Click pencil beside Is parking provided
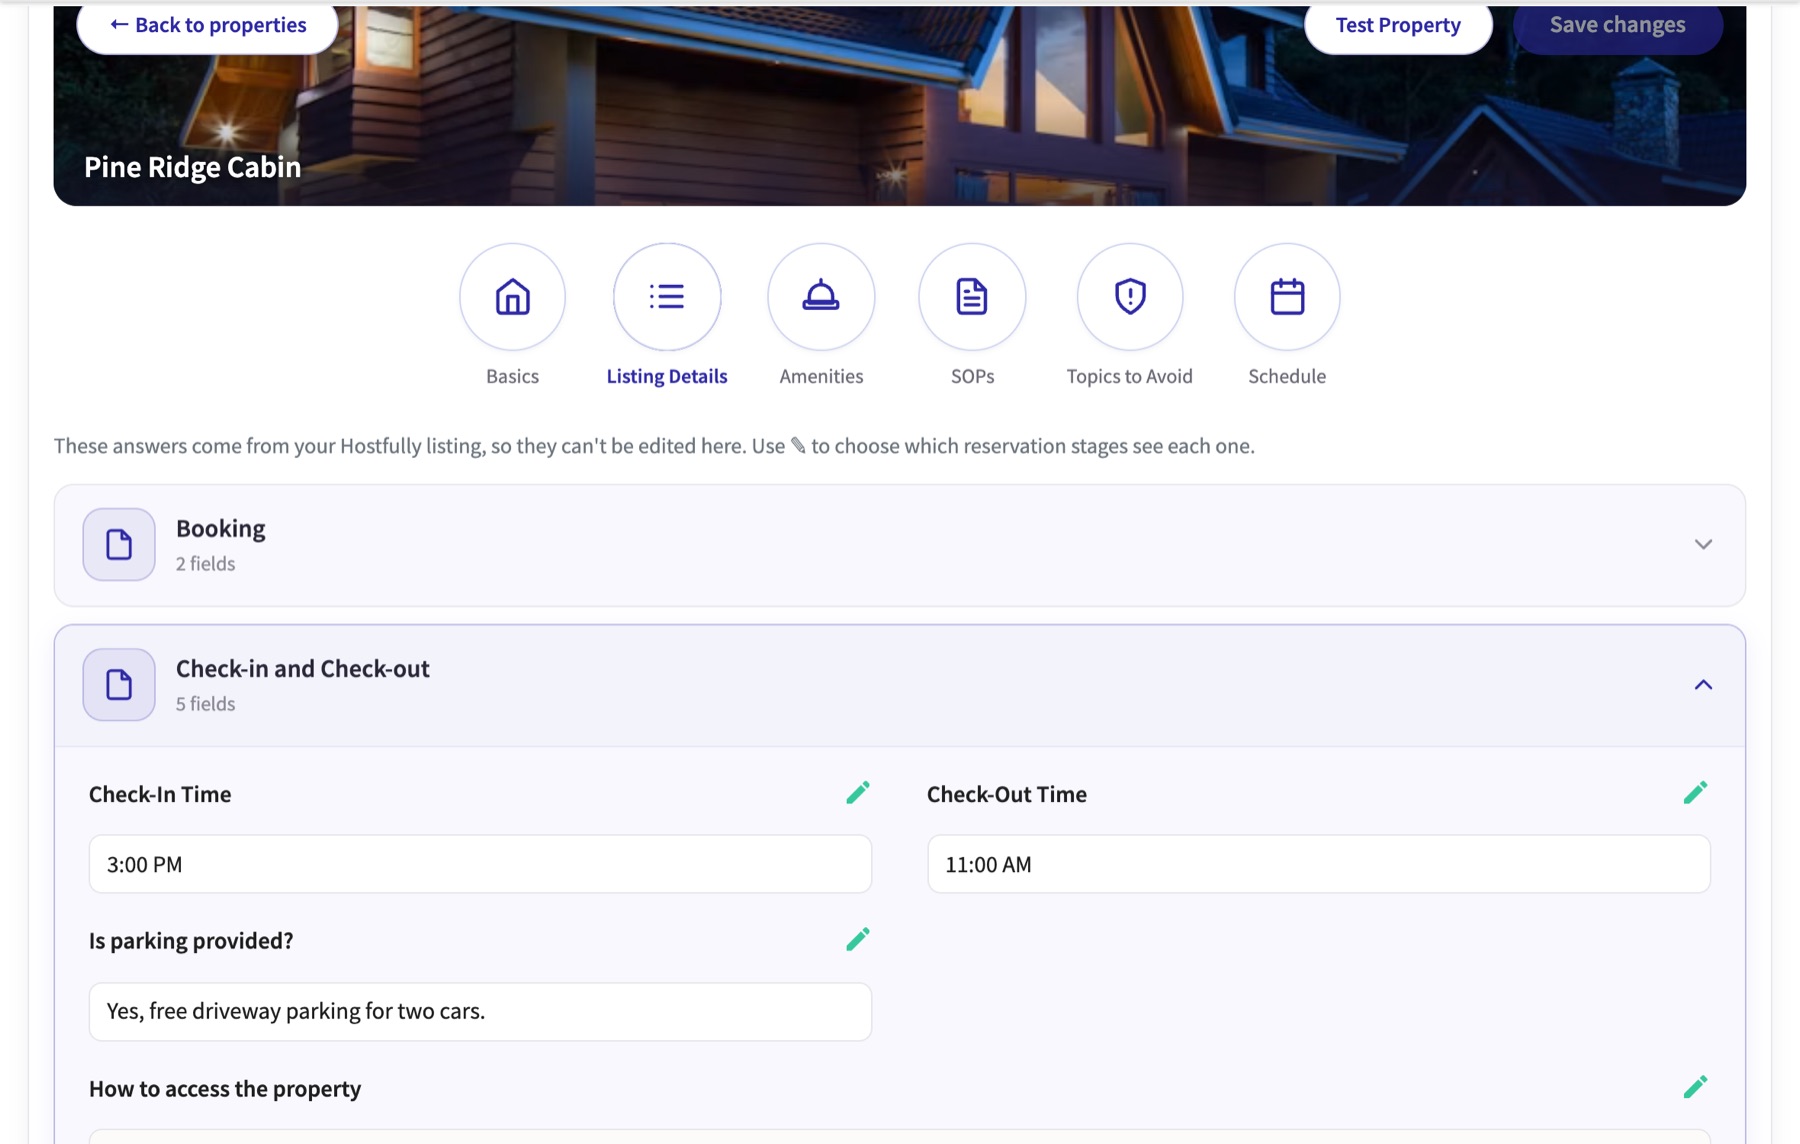The height and width of the screenshot is (1144, 1800). coord(858,939)
